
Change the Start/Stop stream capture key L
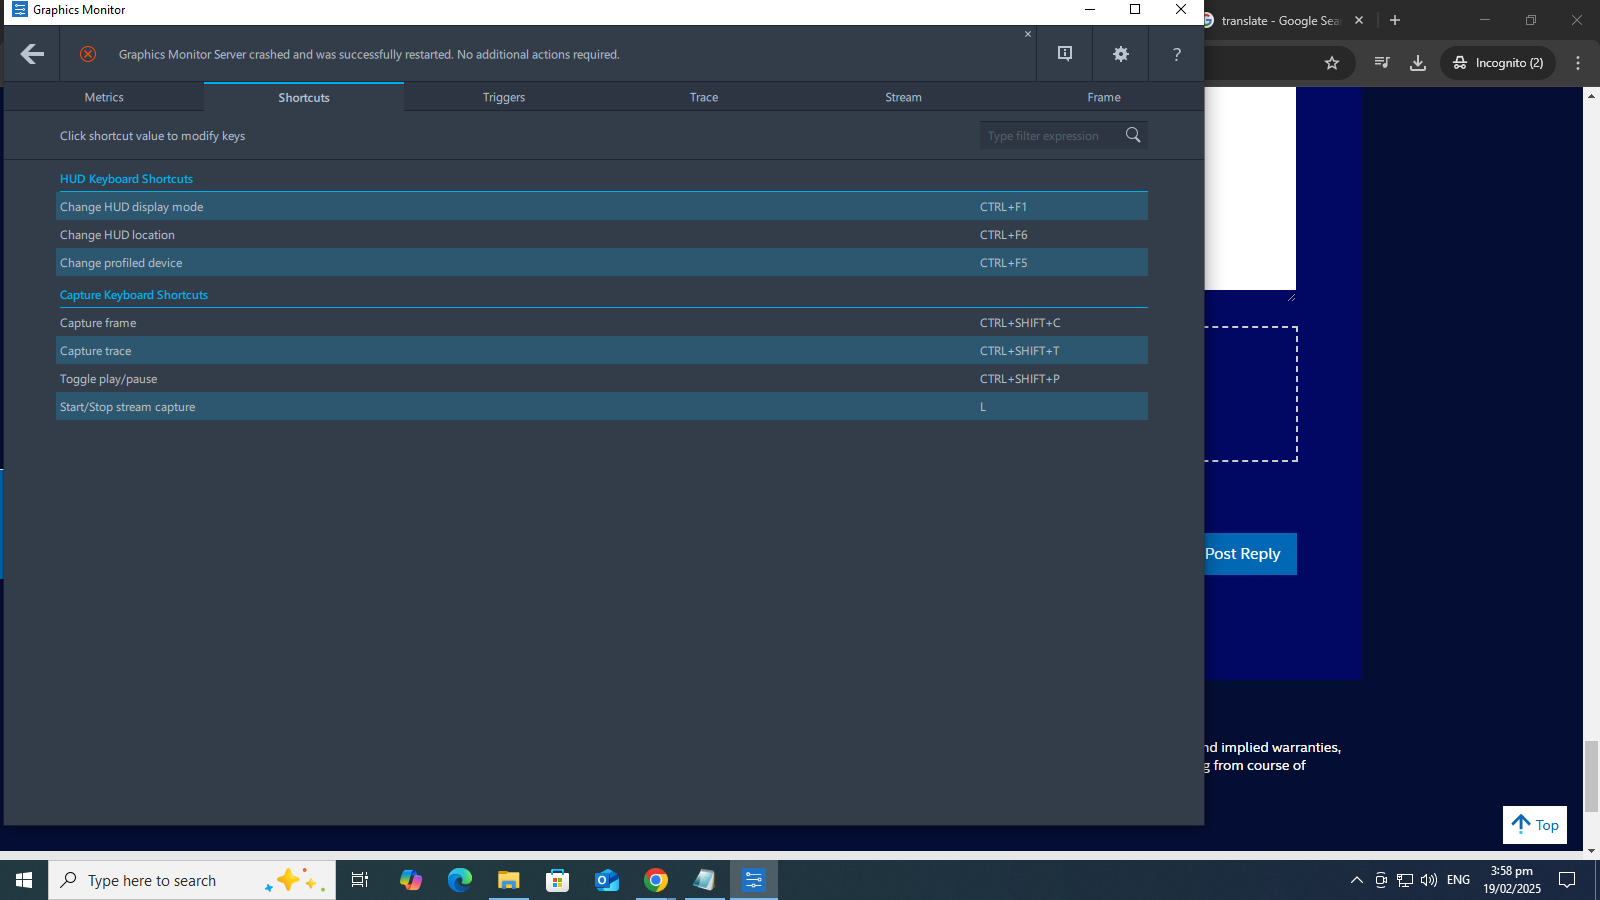[983, 407]
